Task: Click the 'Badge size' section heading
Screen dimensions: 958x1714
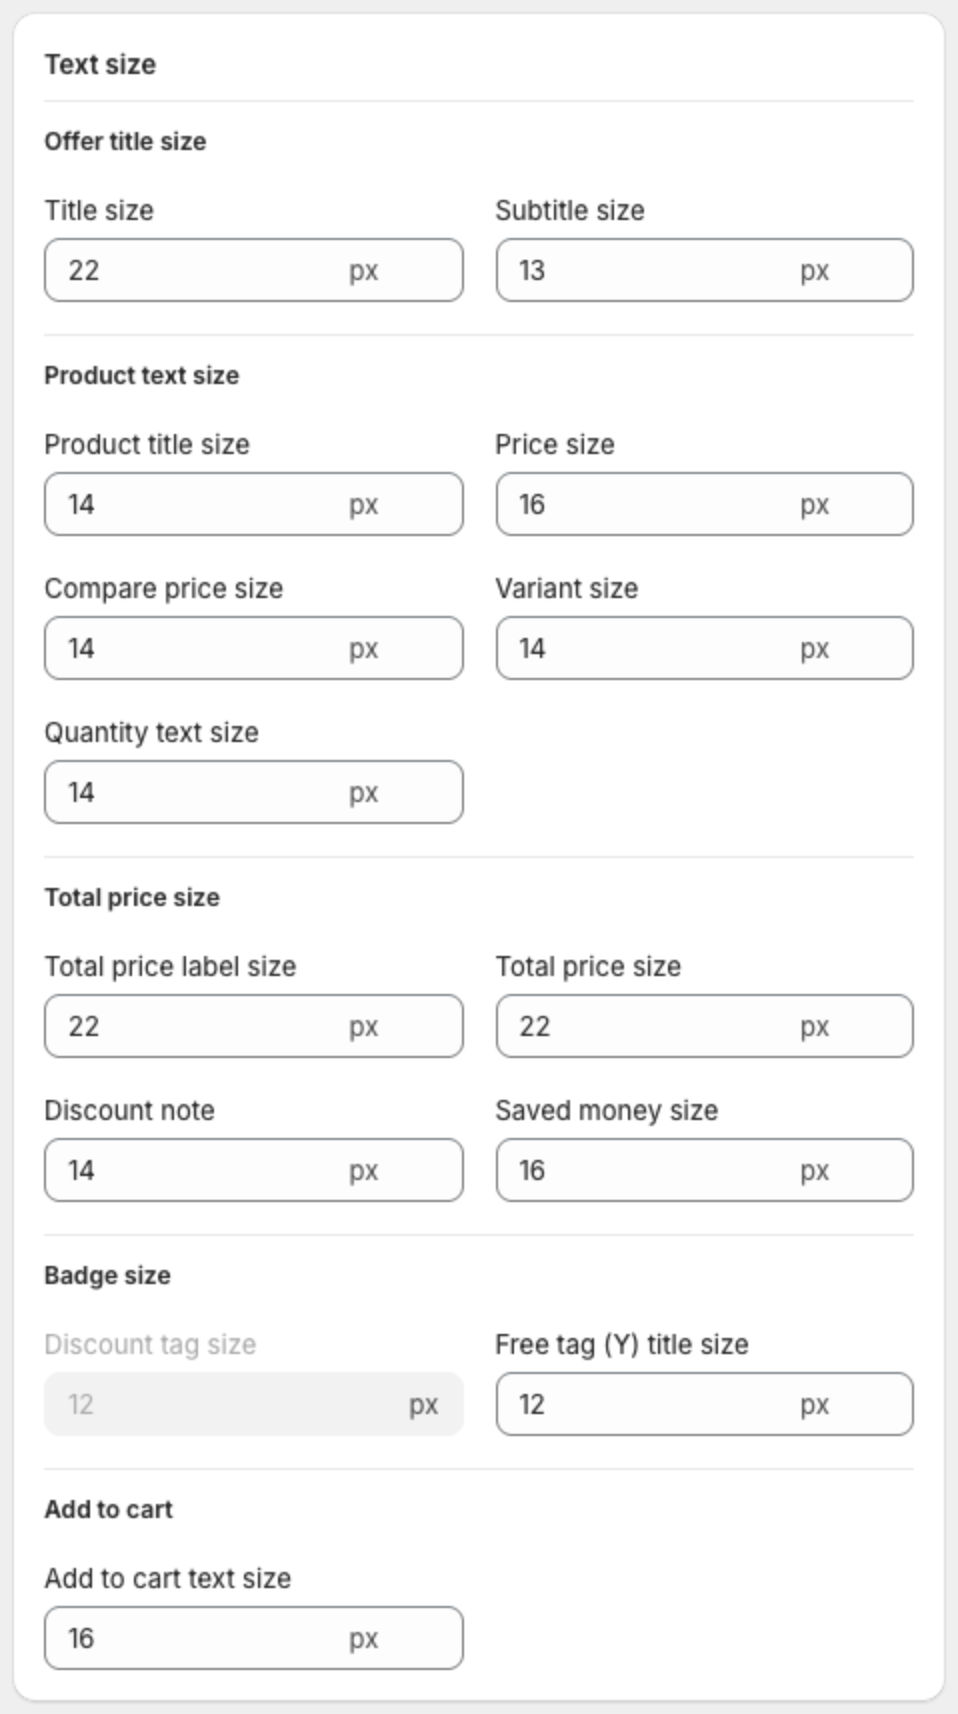Action: pos(108,1275)
